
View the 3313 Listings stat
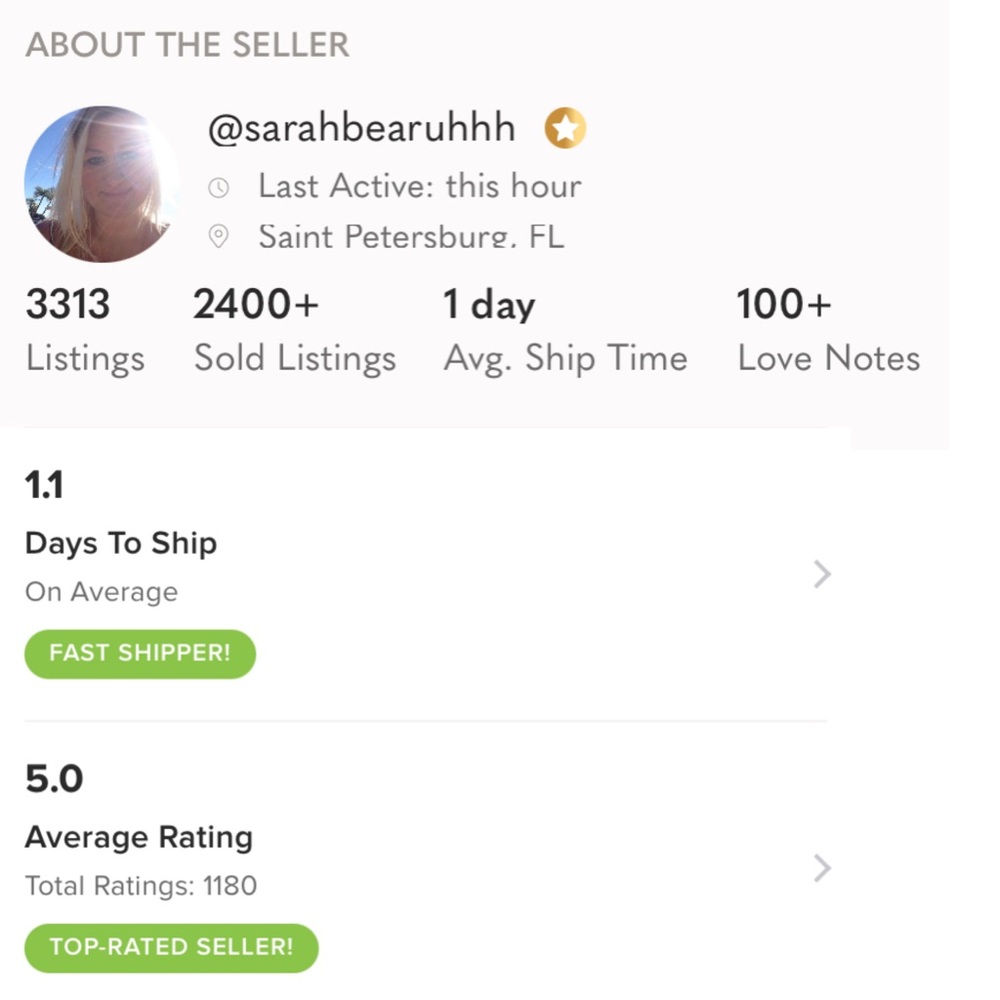[x=85, y=330]
